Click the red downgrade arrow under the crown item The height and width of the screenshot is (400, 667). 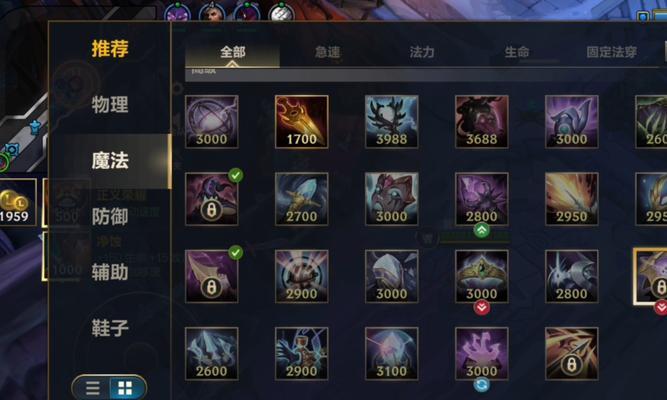[482, 307]
